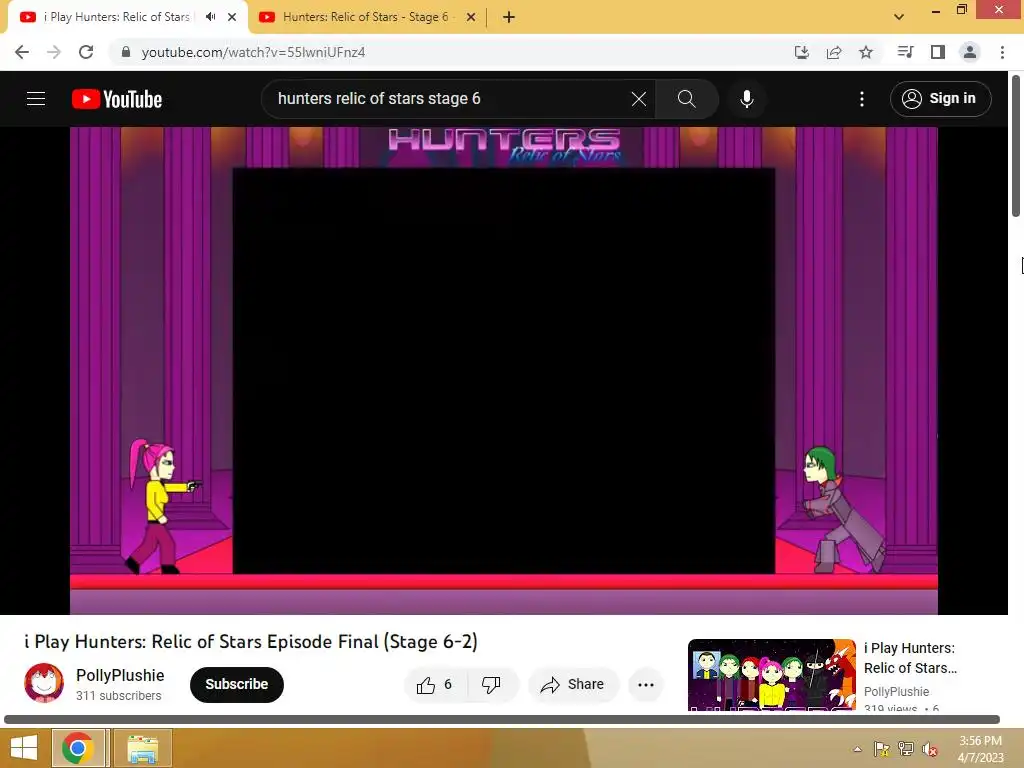1024x768 pixels.
Task: Go to YouTube home via logo
Action: point(117,99)
